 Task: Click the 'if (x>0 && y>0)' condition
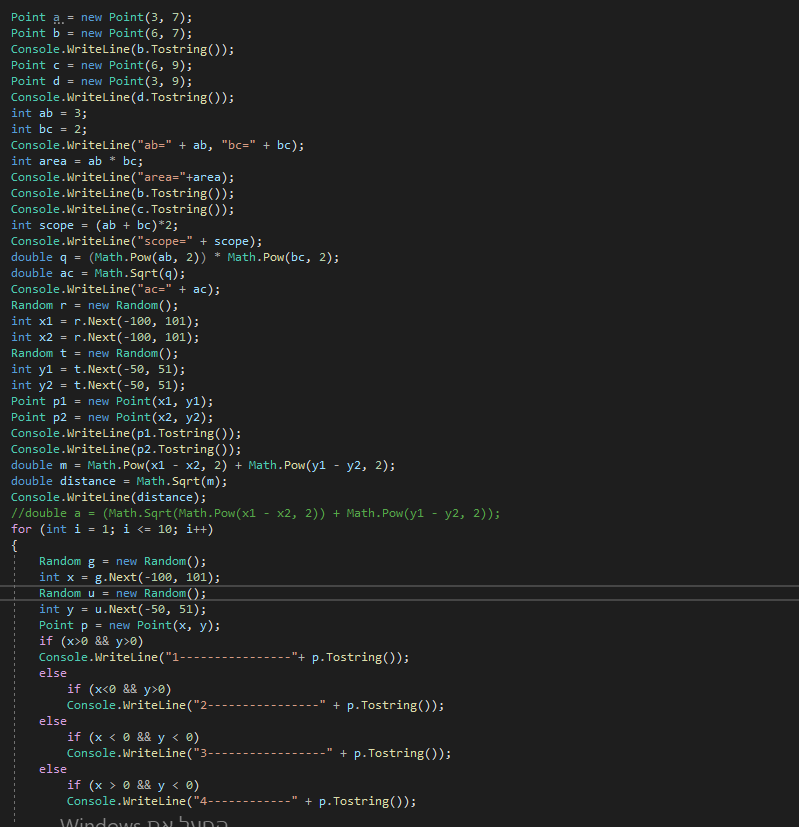(91, 641)
